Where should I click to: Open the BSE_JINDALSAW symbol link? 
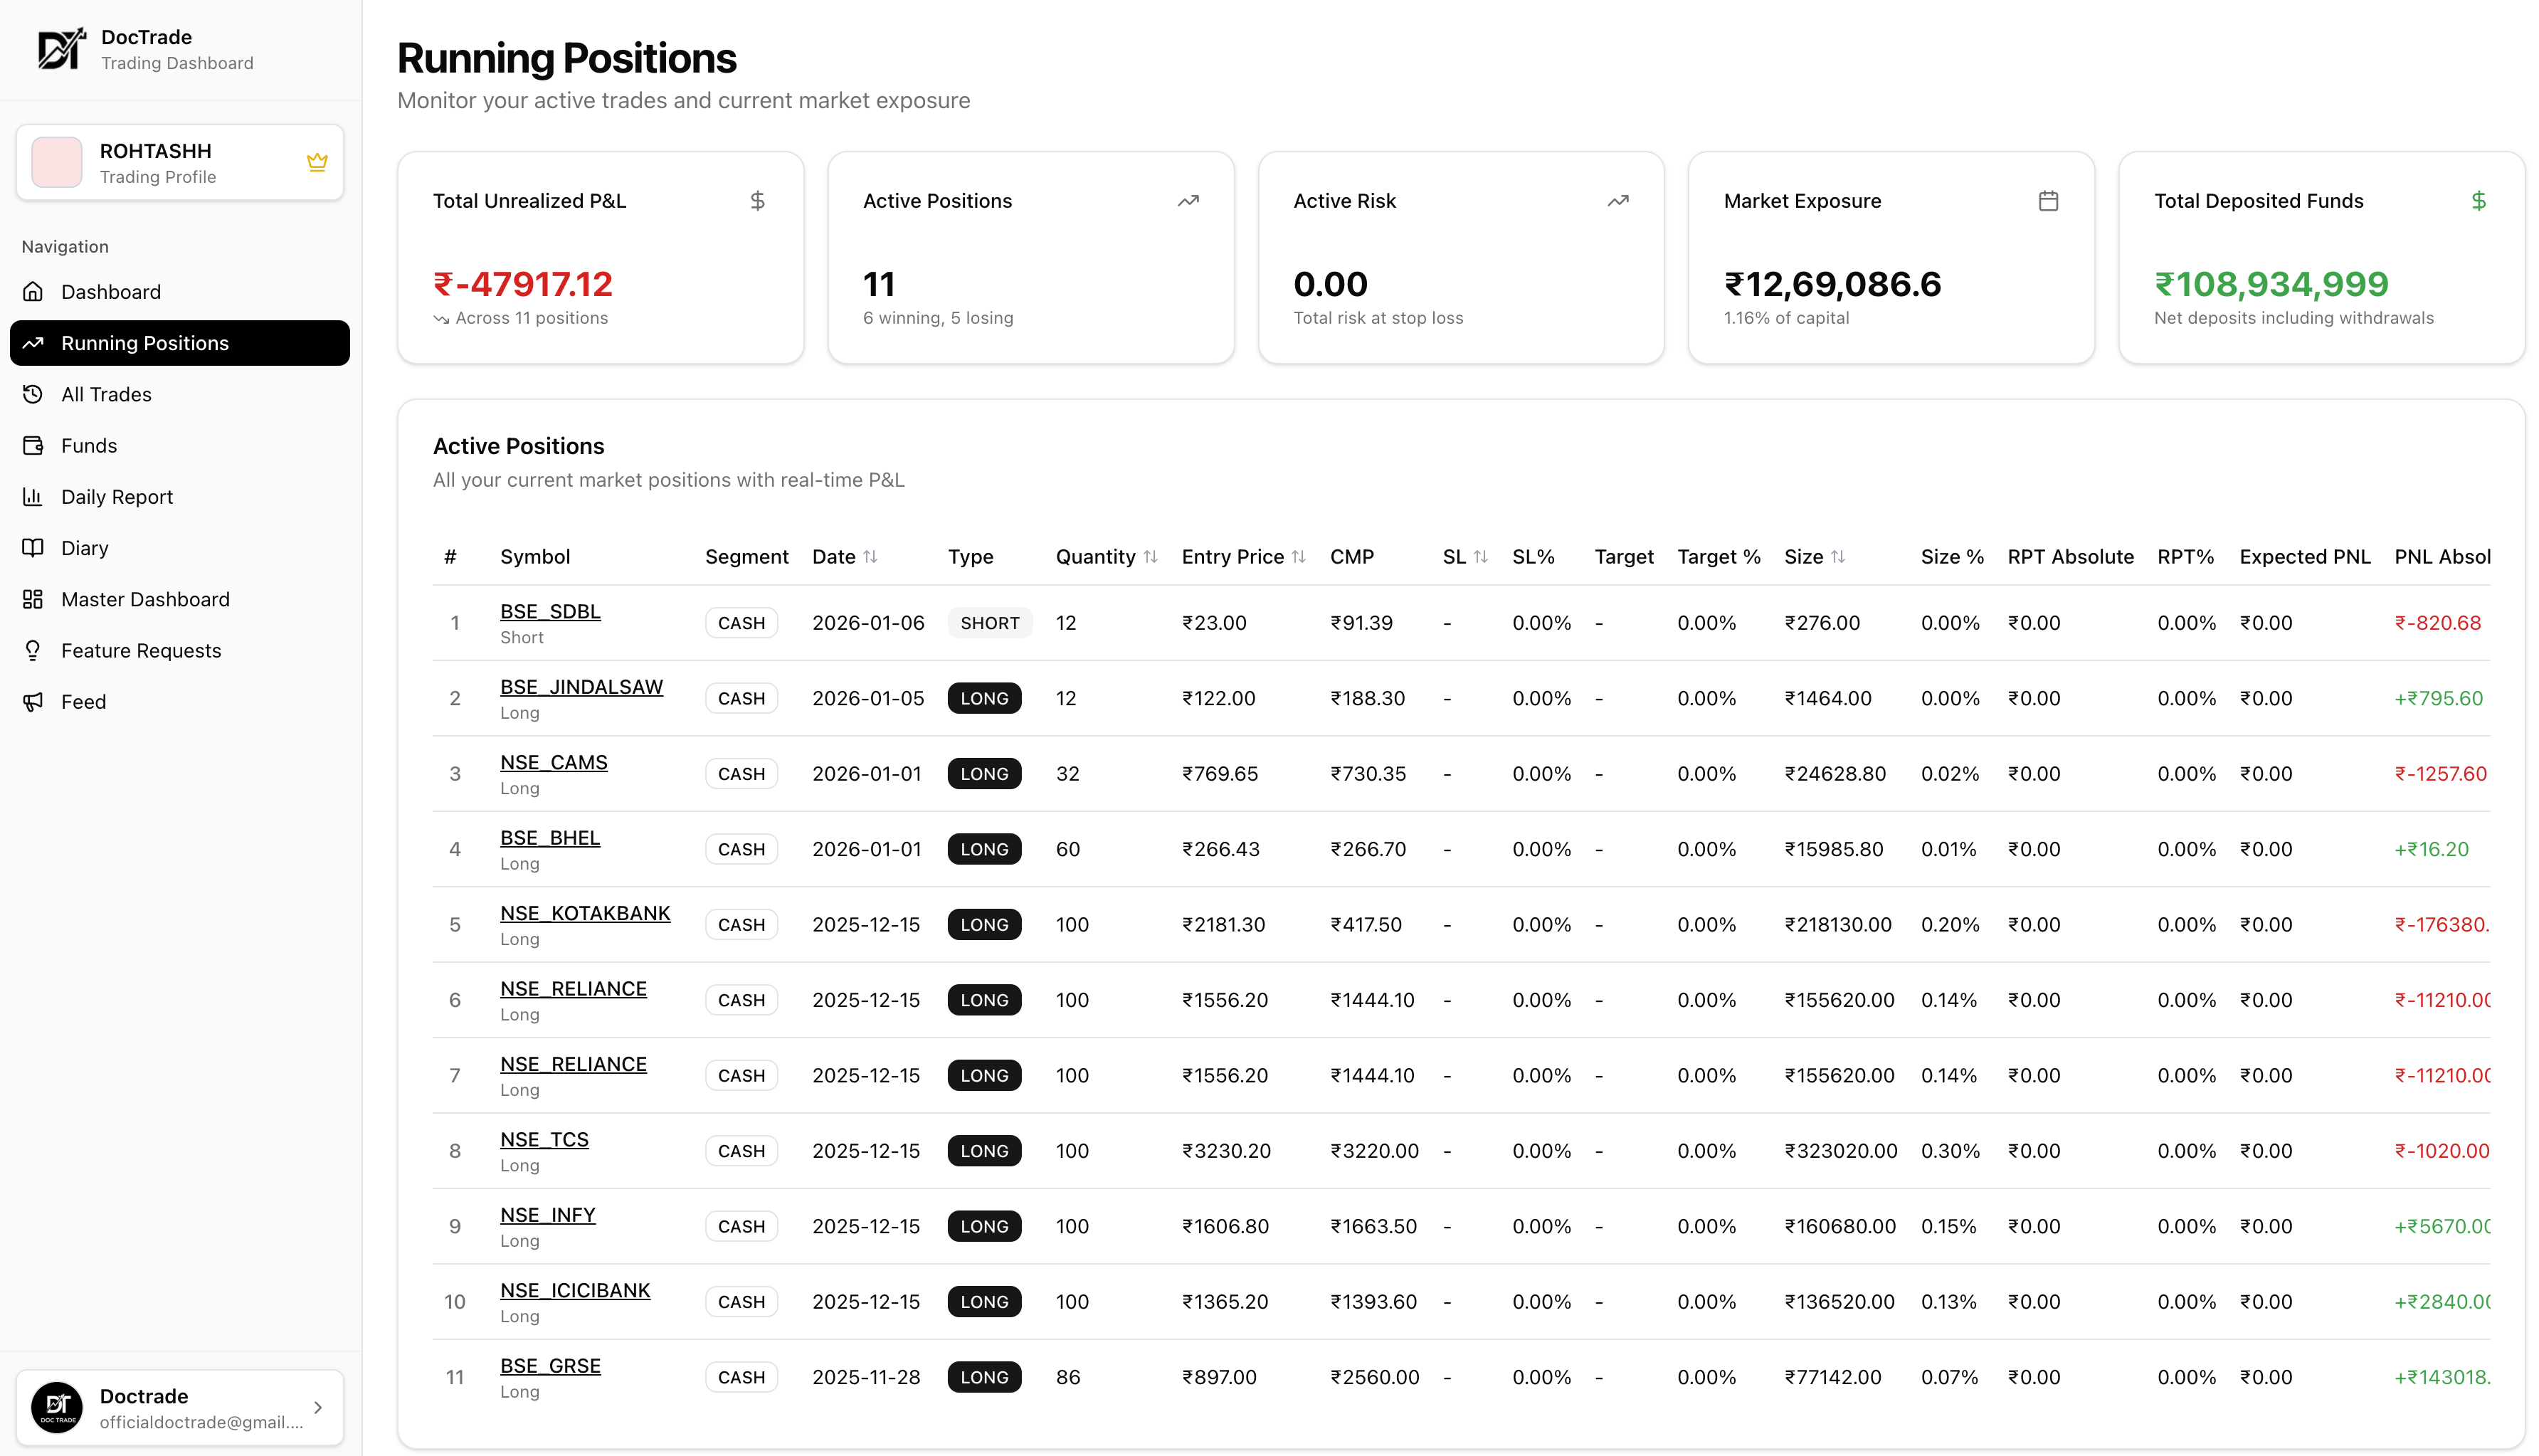581,687
